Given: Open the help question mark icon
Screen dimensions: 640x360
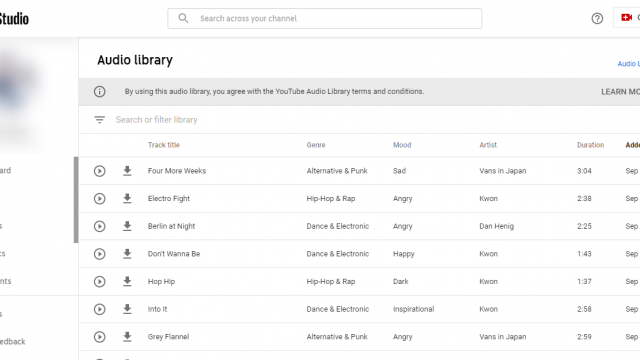Looking at the screenshot, I should coord(597,18).
